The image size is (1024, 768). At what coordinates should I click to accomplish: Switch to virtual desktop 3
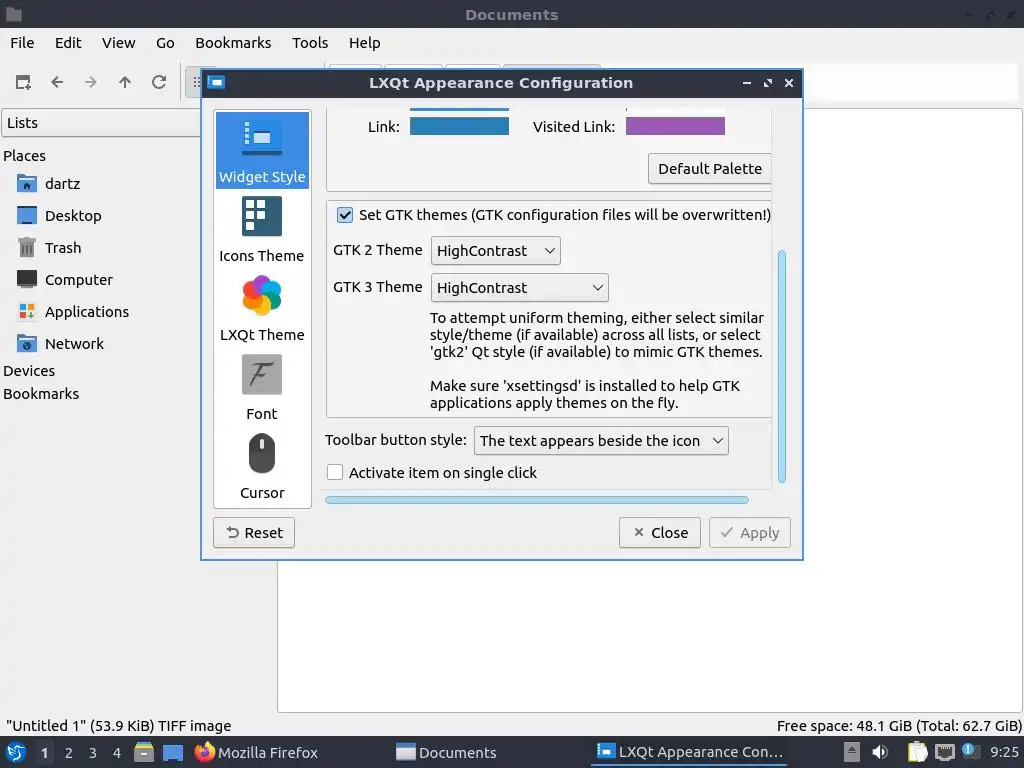93,752
